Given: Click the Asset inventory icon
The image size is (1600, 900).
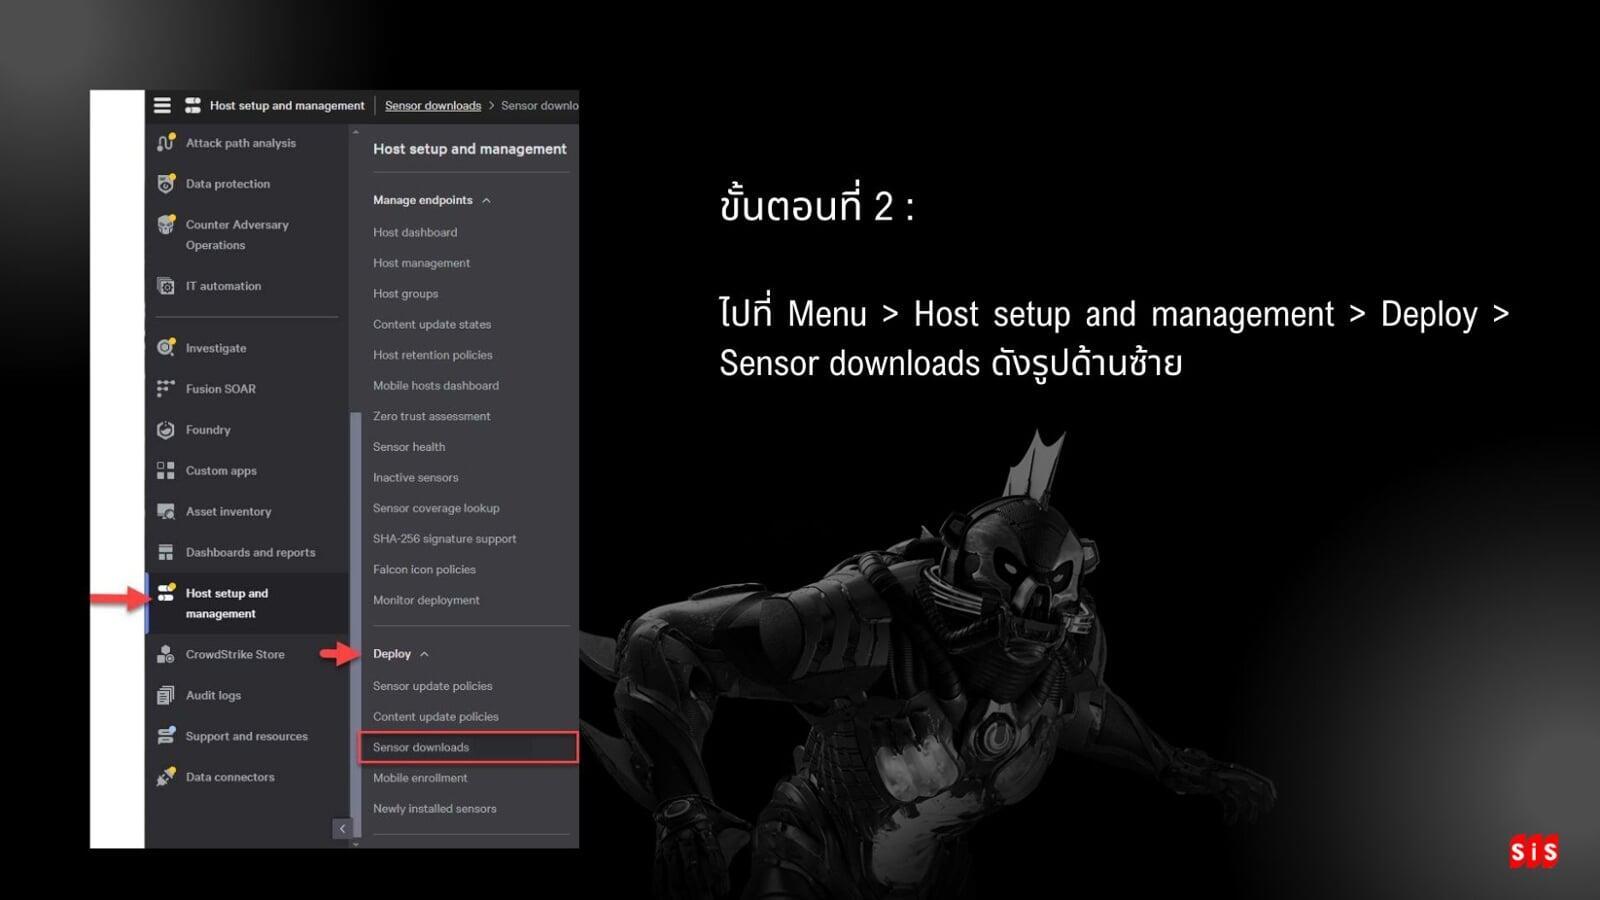Looking at the screenshot, I should [x=166, y=512].
